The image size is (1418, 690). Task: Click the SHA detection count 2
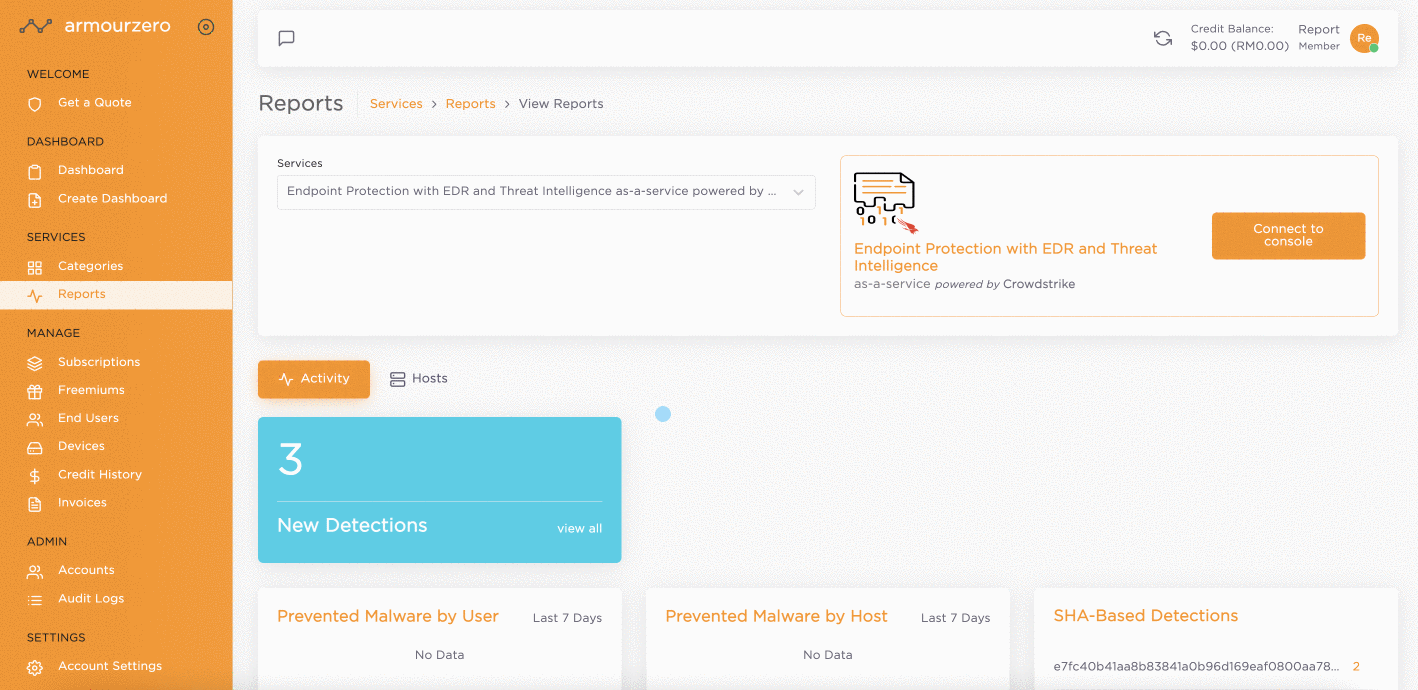click(1356, 667)
